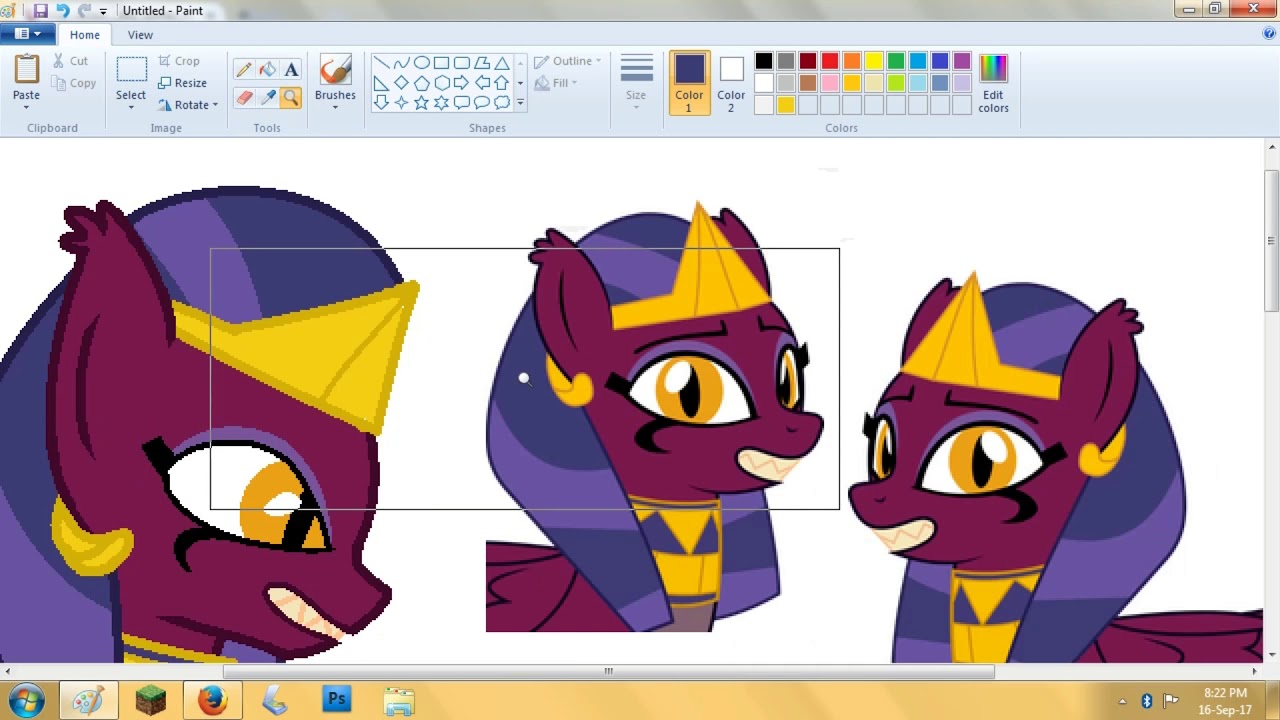Choose the Cloud callout shape
This screenshot has height=720, width=1280.
coord(501,102)
